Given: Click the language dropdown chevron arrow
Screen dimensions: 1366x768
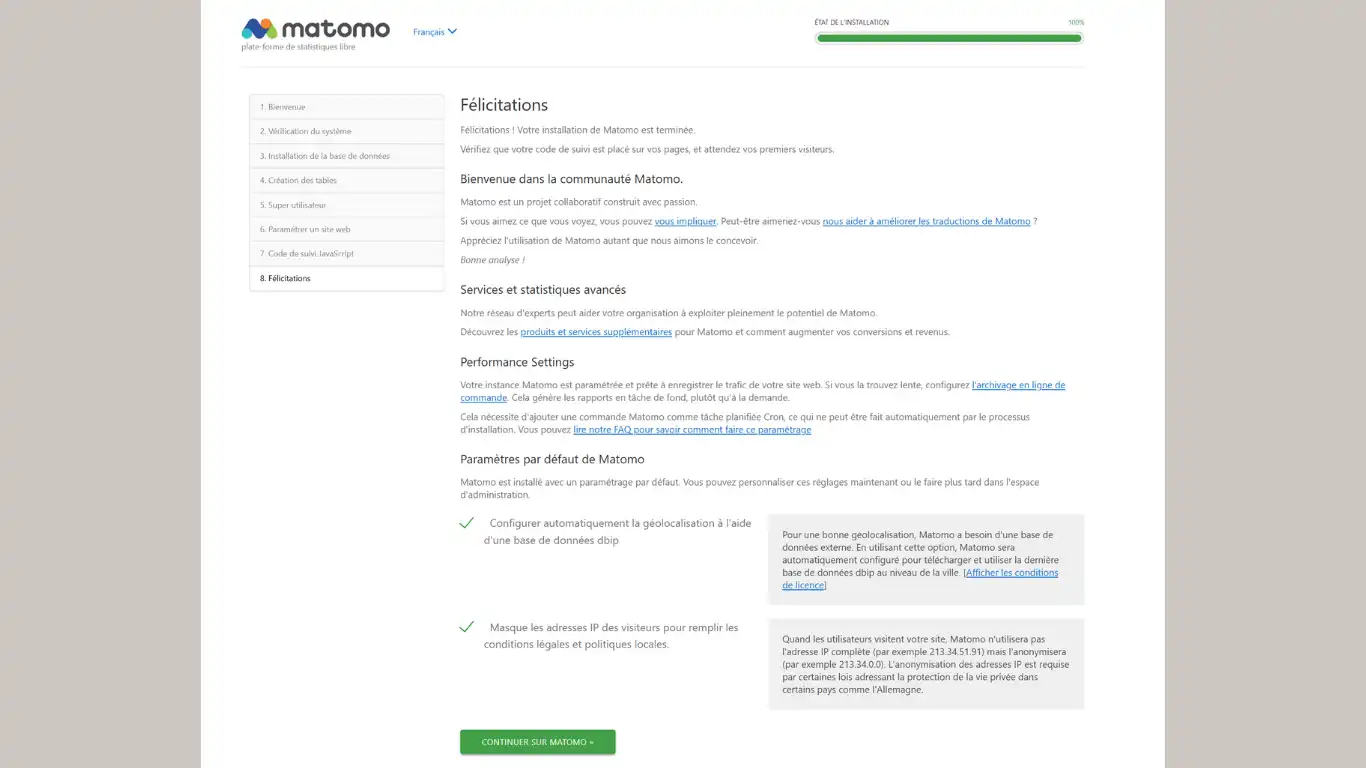Looking at the screenshot, I should (452, 32).
